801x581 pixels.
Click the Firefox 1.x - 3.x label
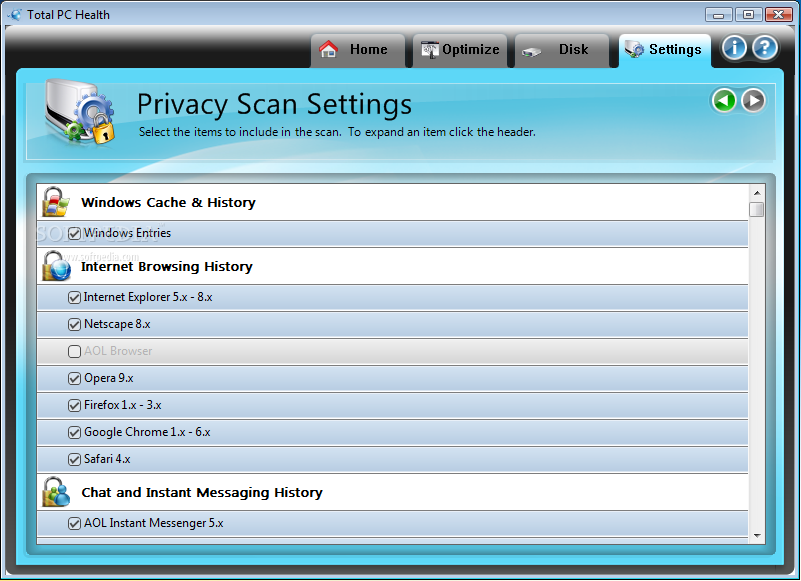point(123,405)
